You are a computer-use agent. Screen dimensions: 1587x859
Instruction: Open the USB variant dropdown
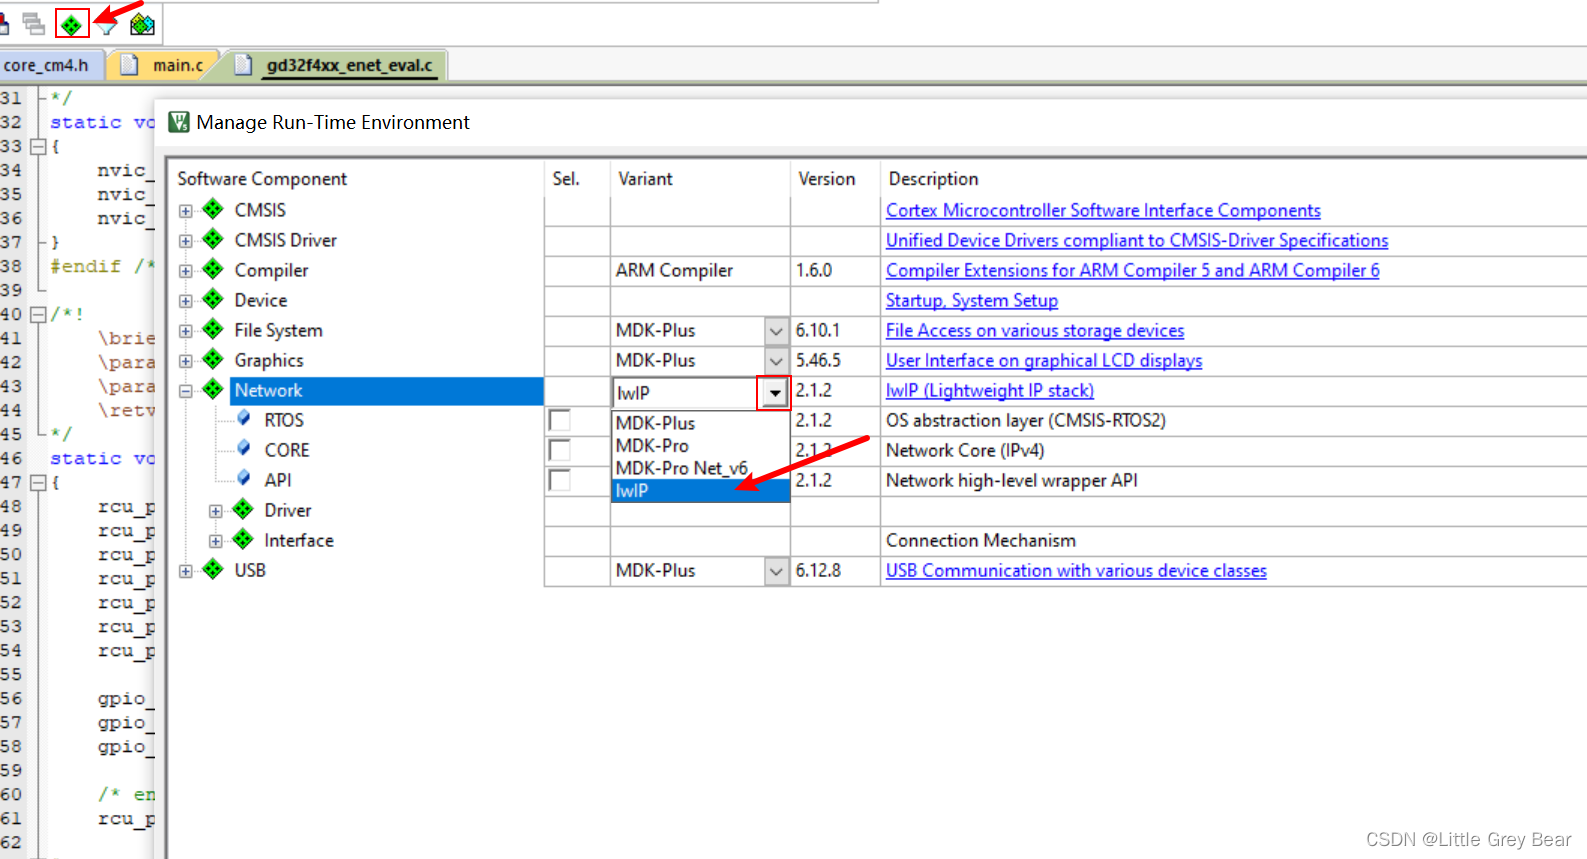(776, 571)
